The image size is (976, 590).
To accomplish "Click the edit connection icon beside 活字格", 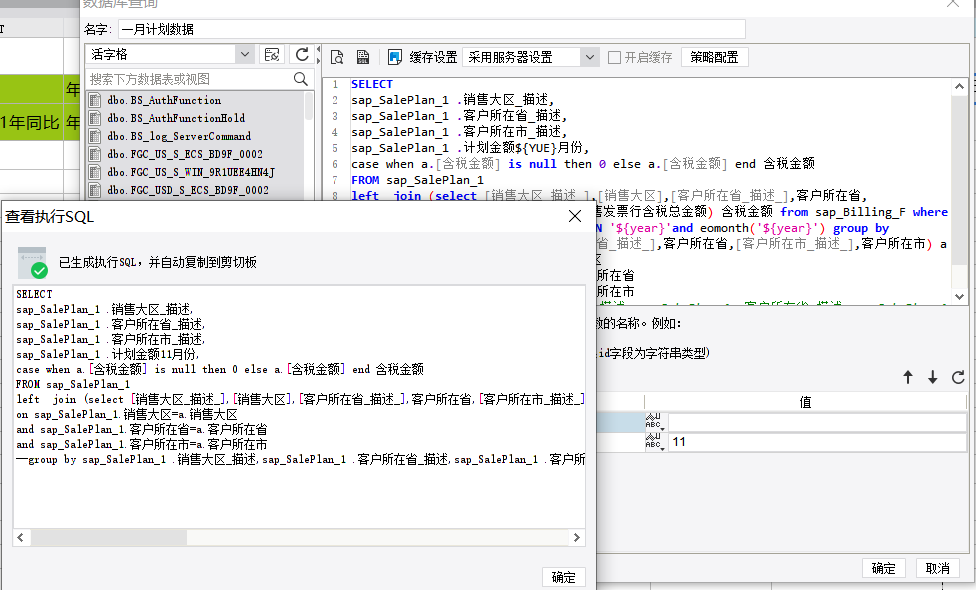I will point(272,55).
